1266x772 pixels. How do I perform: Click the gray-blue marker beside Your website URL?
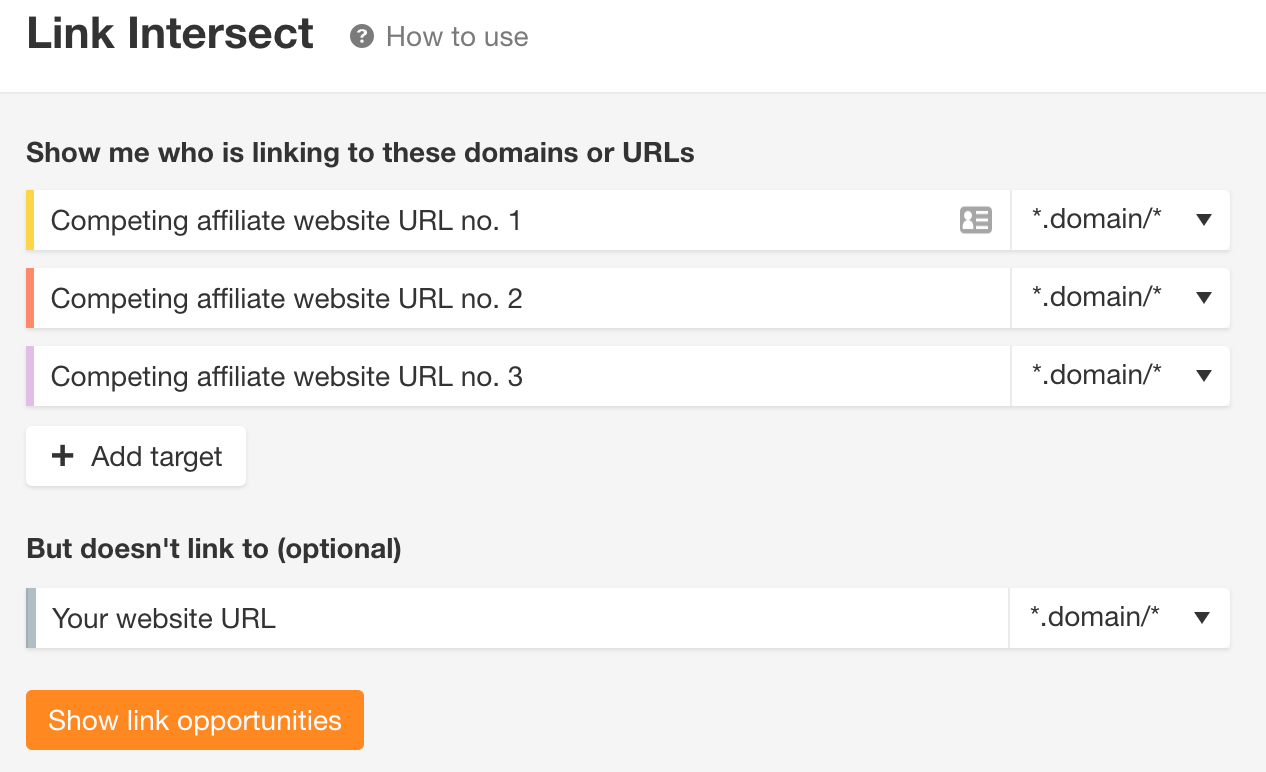point(30,618)
